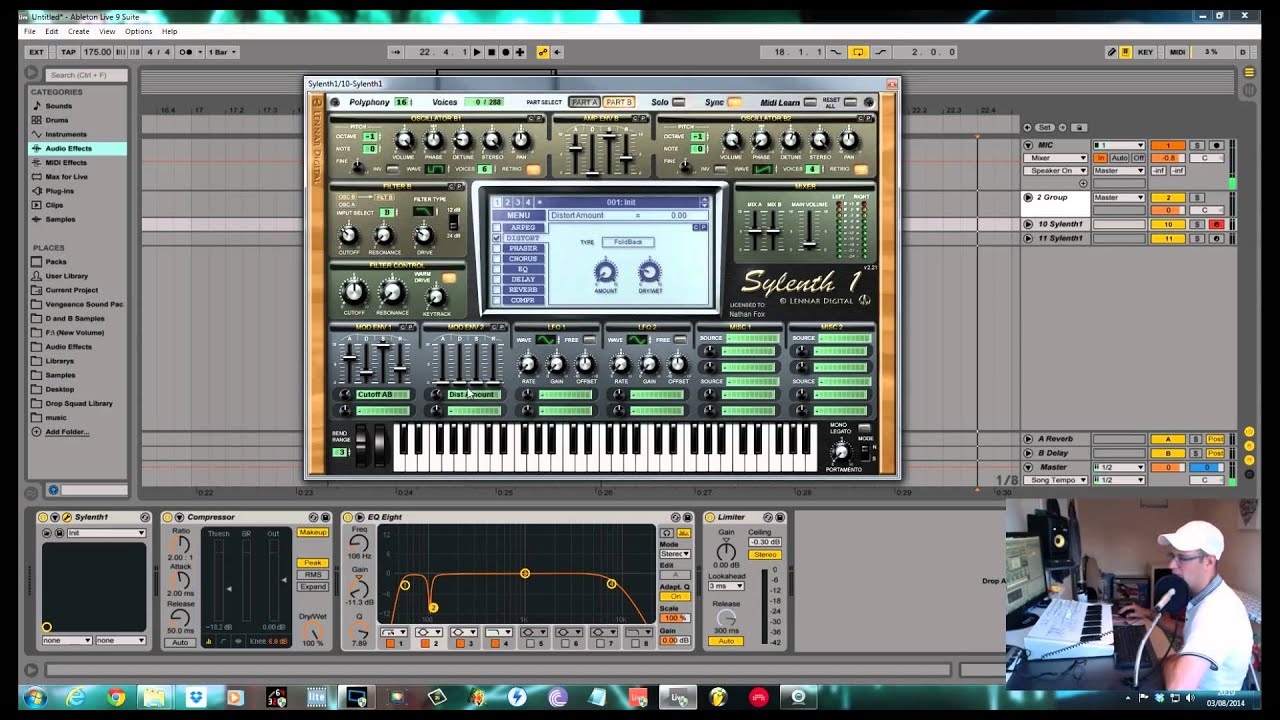The height and width of the screenshot is (720, 1280).
Task: Click the Stop button in Ableton transport
Action: pos(491,52)
